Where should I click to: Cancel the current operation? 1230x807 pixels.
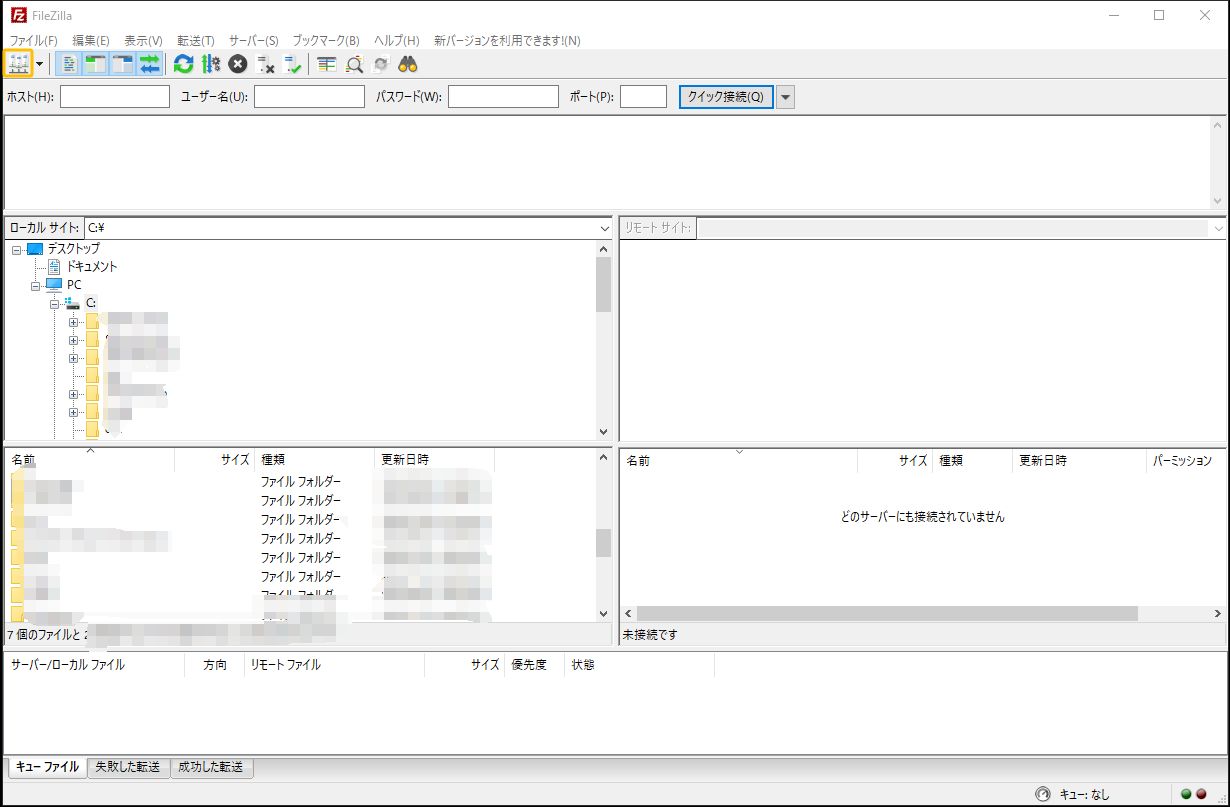tap(237, 63)
